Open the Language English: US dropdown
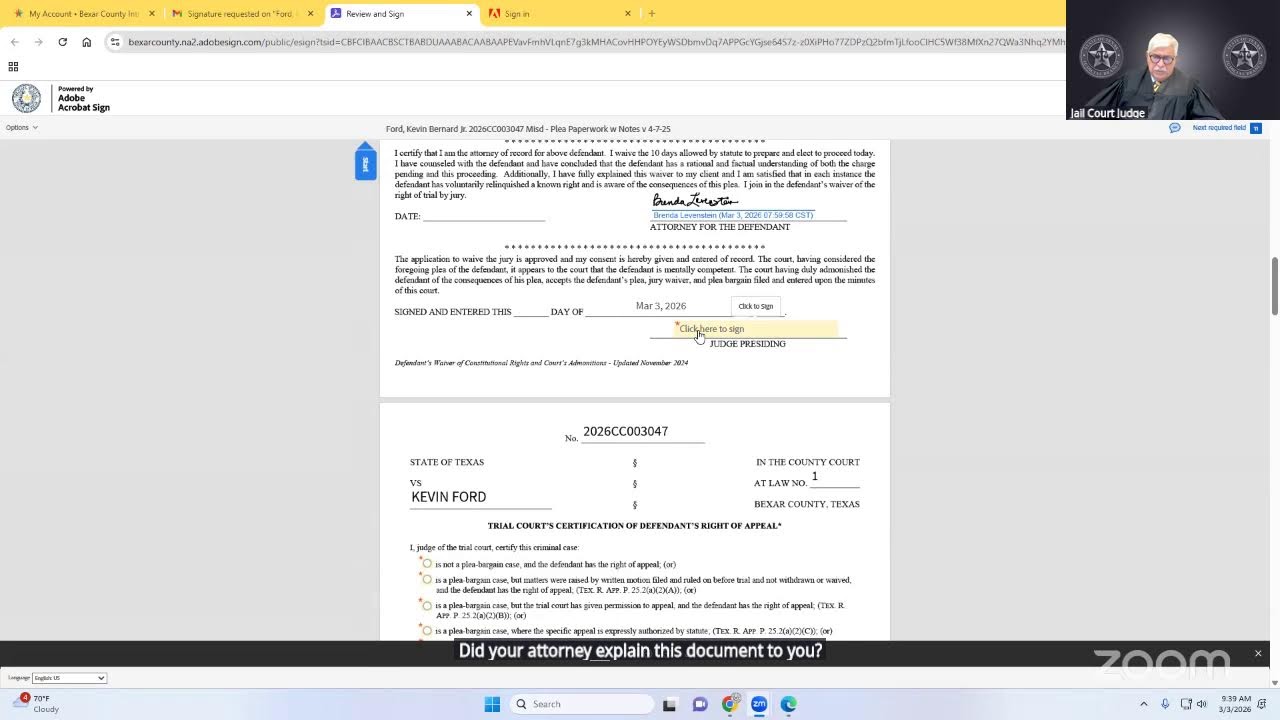This screenshot has height=720, width=1280. click(69, 678)
